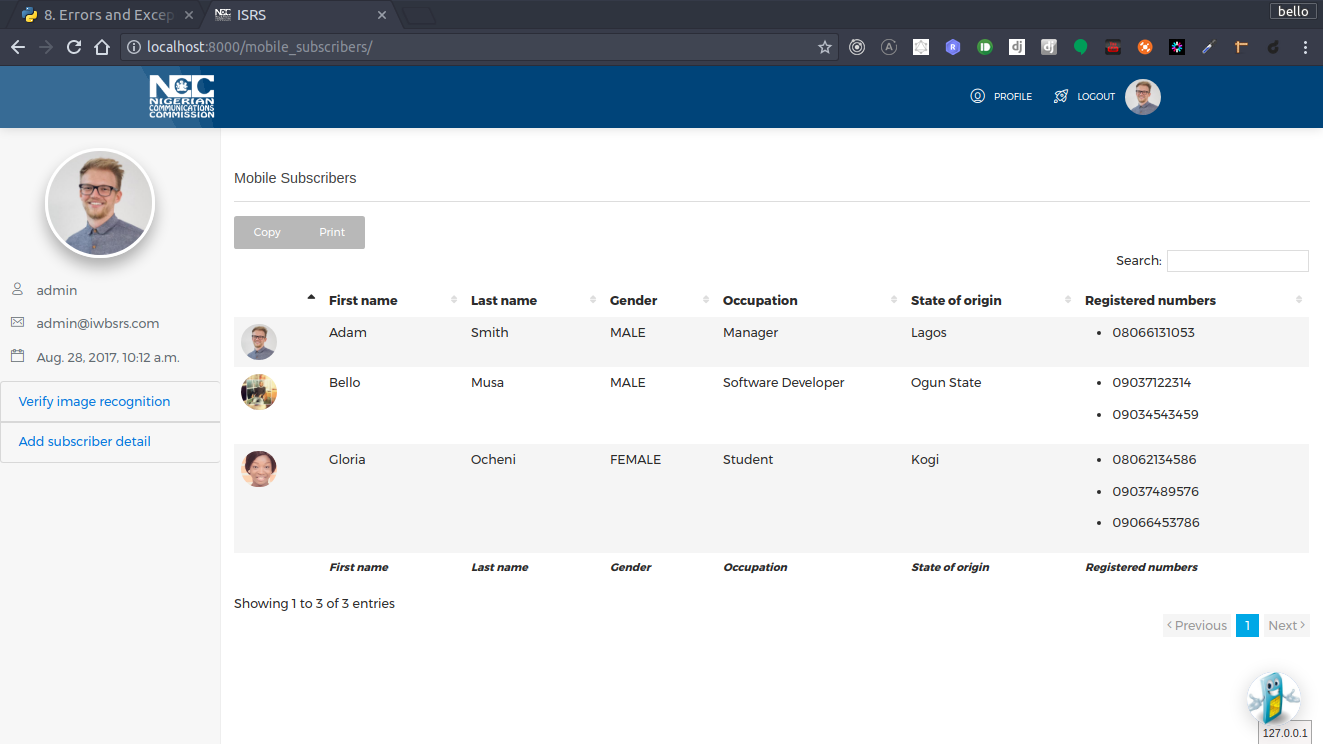Click the orange lifebuoy extension icon
This screenshot has width=1323, height=744.
pyautogui.click(x=1145, y=47)
